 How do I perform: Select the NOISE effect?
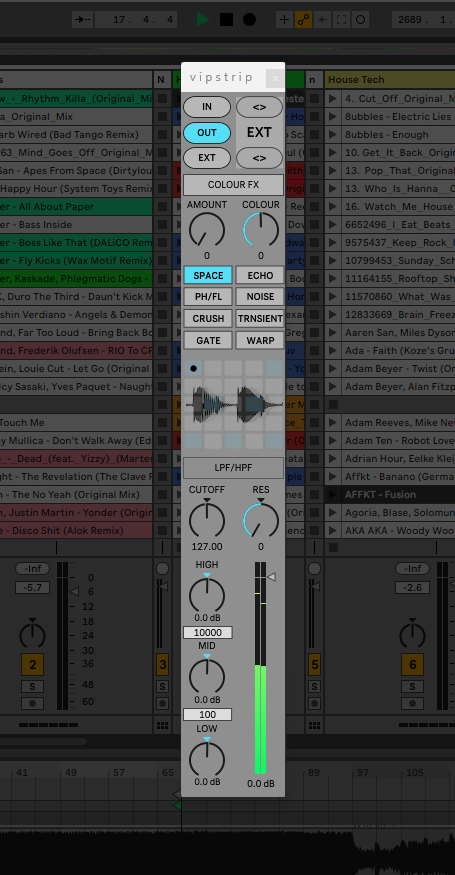point(260,297)
